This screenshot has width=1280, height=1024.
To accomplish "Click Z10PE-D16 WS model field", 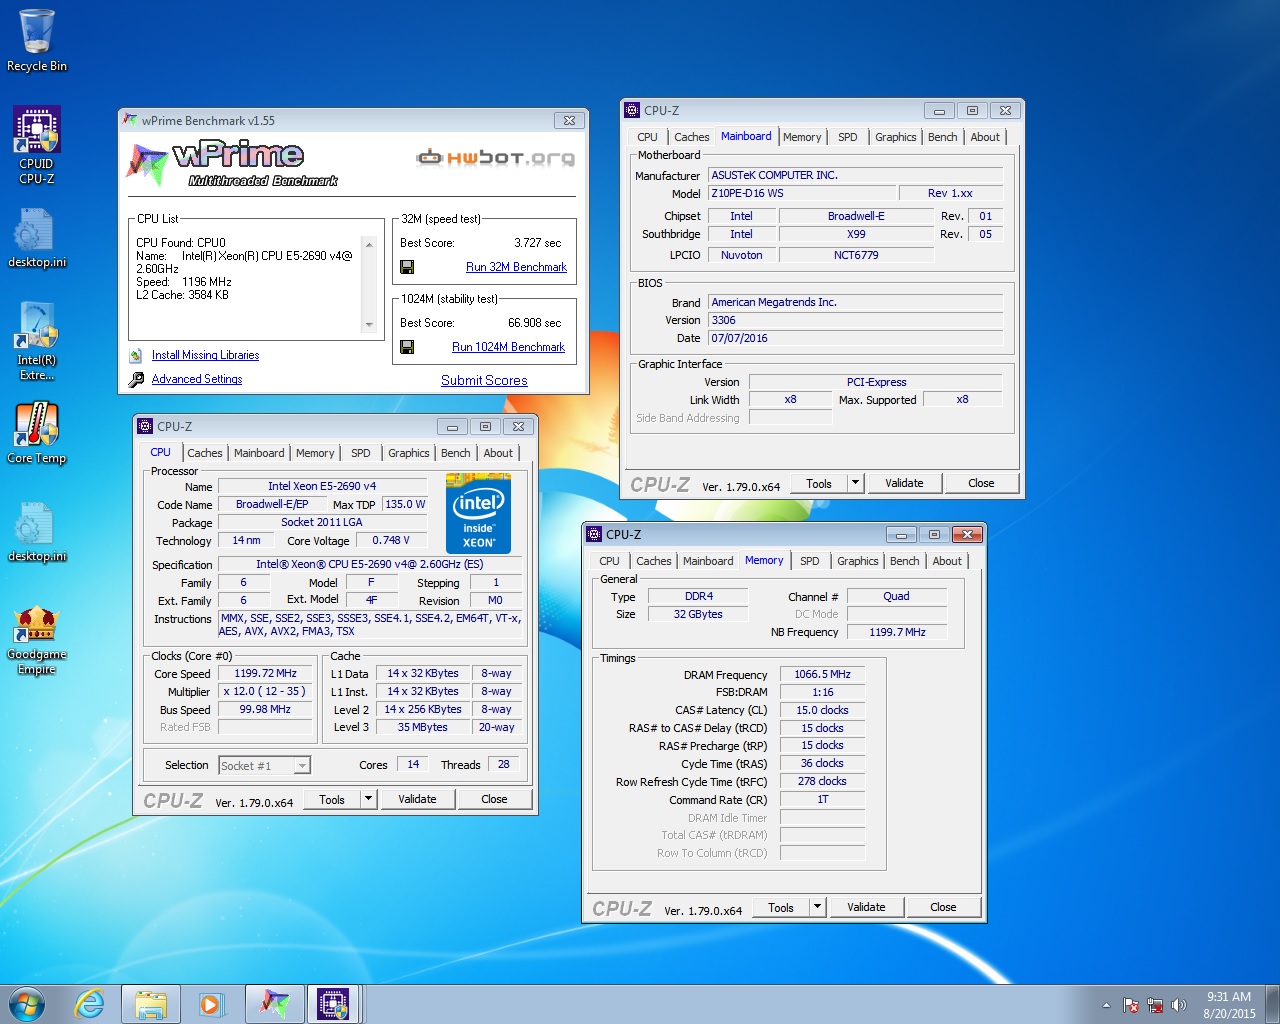I will point(800,193).
